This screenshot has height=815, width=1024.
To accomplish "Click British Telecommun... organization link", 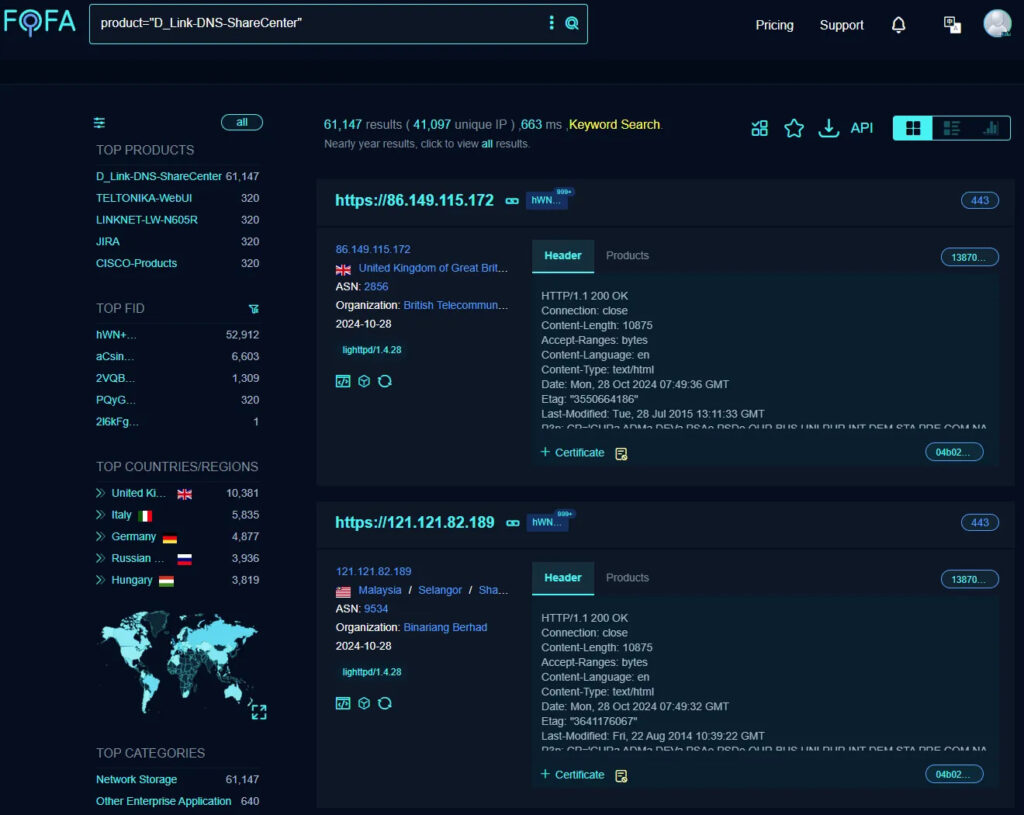I will pyautogui.click(x=455, y=306).
